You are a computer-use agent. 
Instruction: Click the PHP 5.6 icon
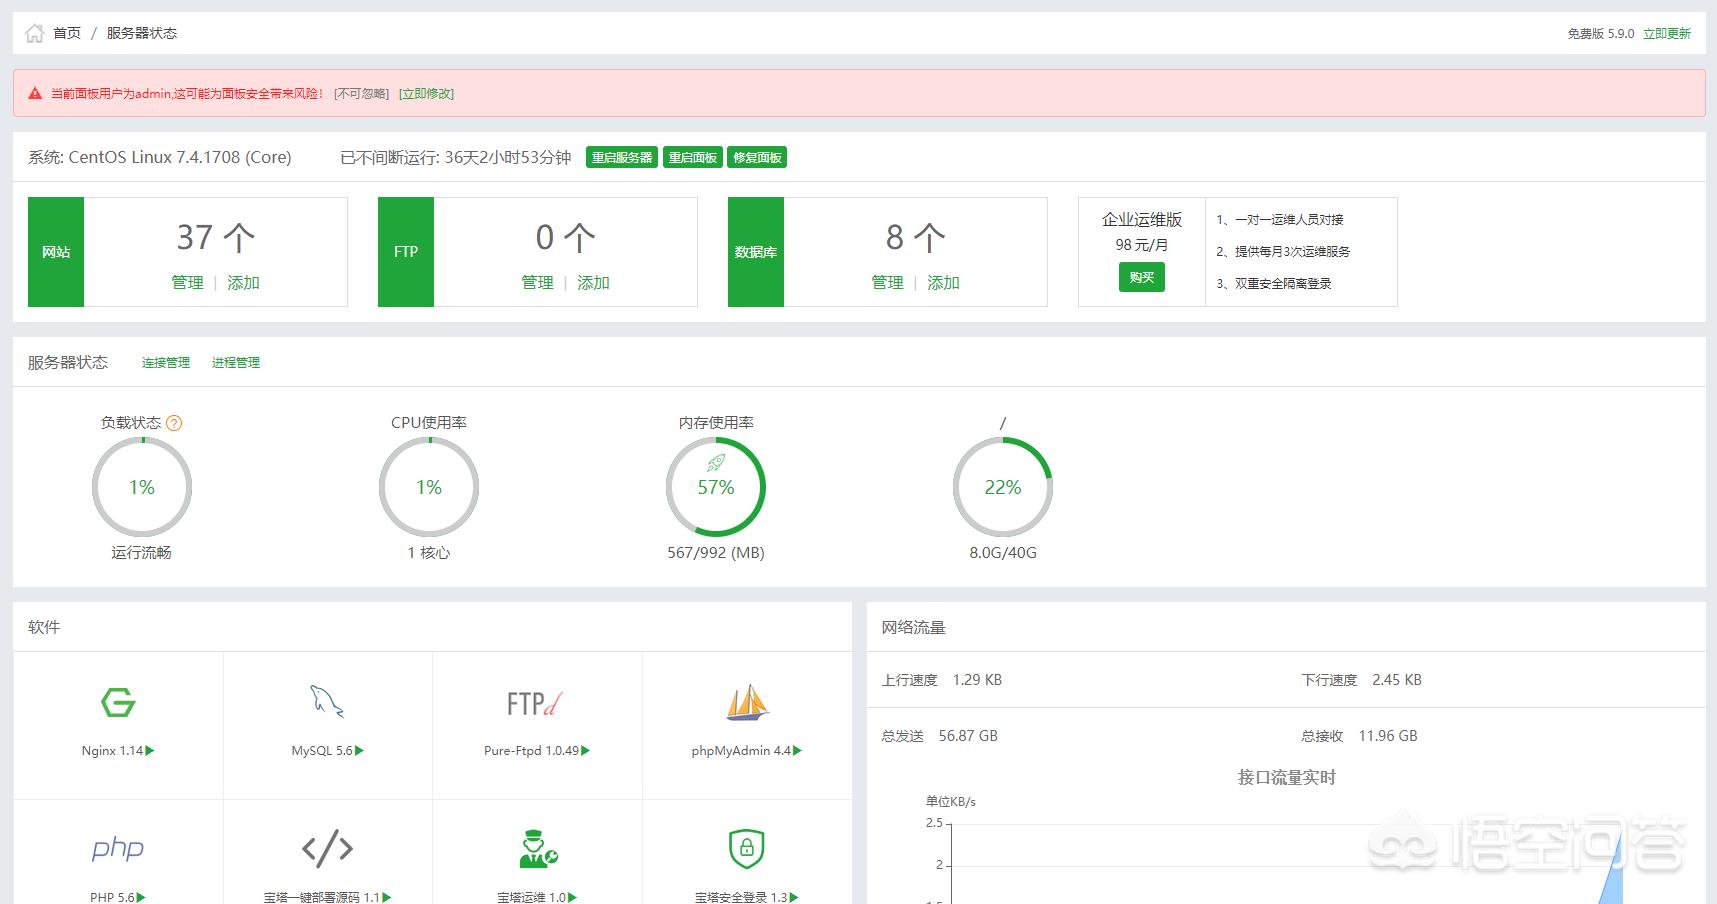click(117, 848)
